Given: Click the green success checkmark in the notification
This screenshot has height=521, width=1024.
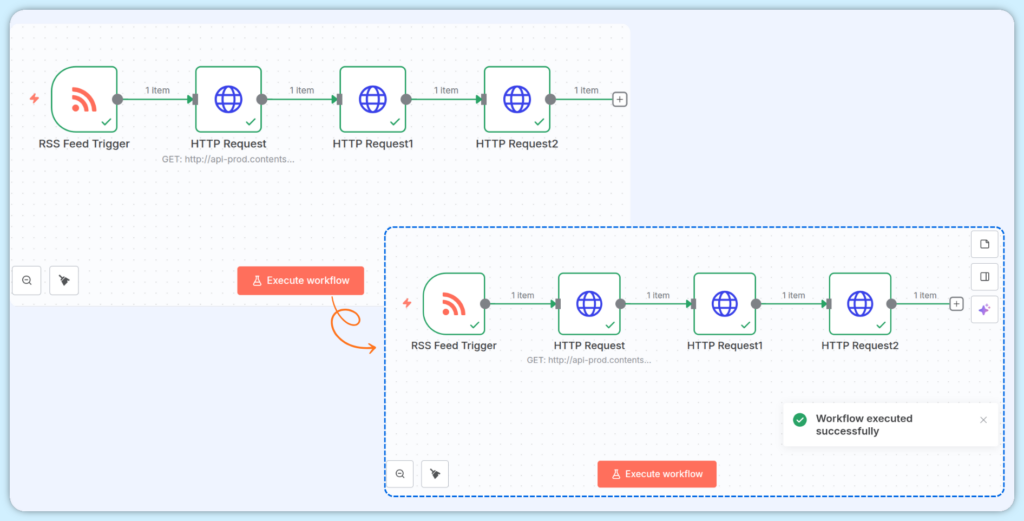Looking at the screenshot, I should 799,420.
